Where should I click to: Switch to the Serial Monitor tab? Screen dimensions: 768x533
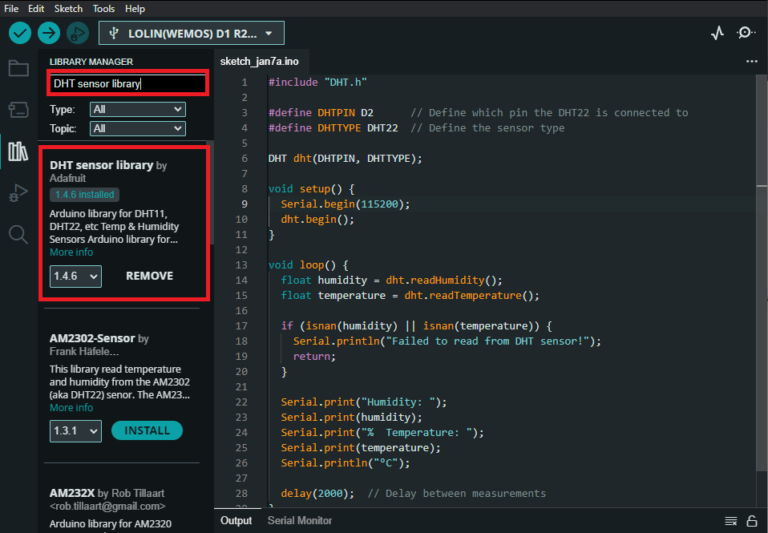(x=299, y=520)
